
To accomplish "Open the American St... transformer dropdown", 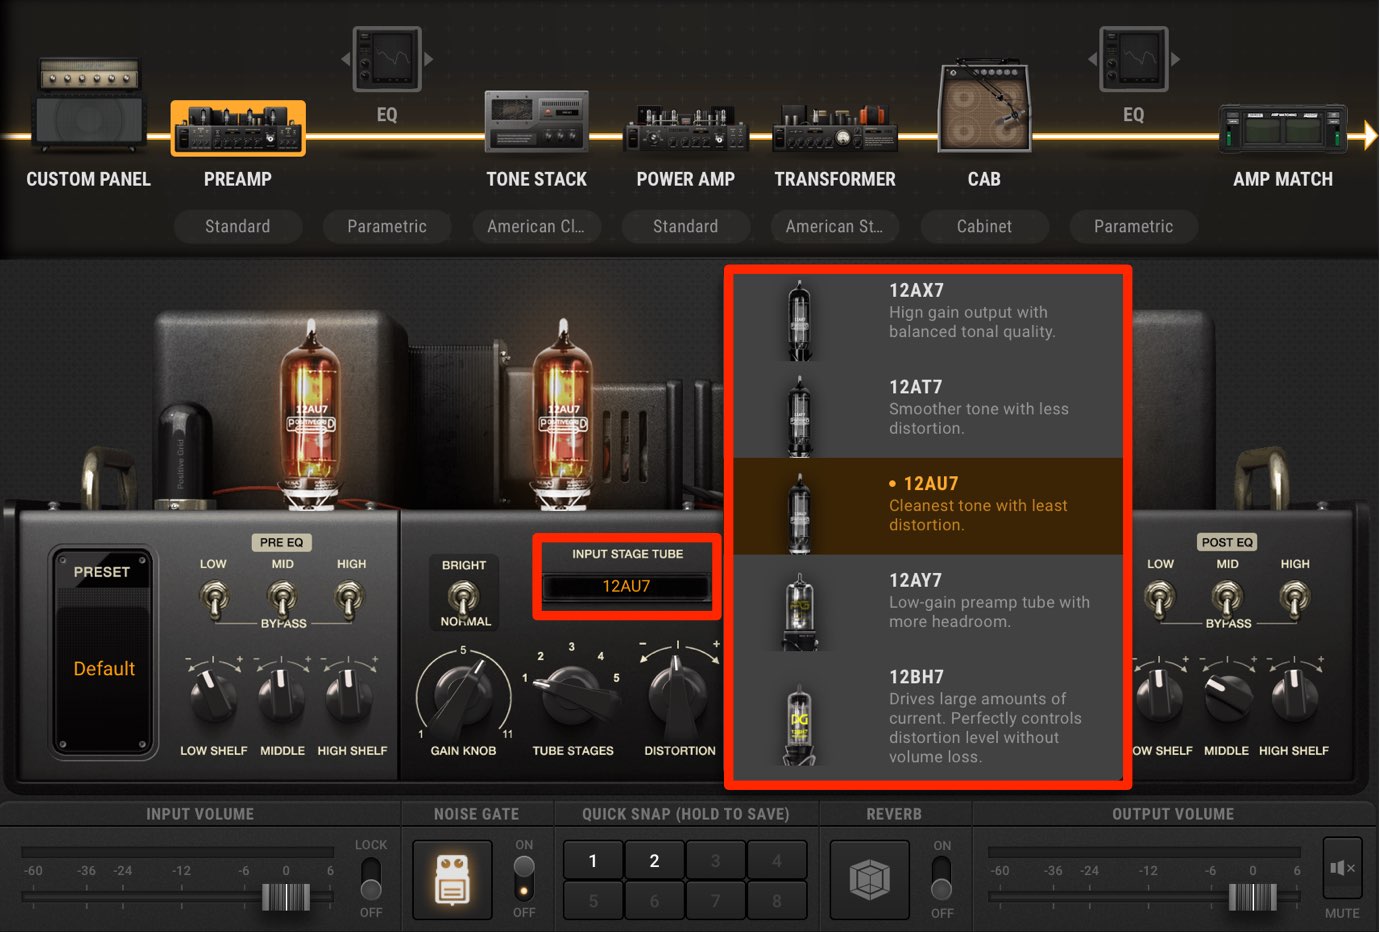I will (x=835, y=226).
